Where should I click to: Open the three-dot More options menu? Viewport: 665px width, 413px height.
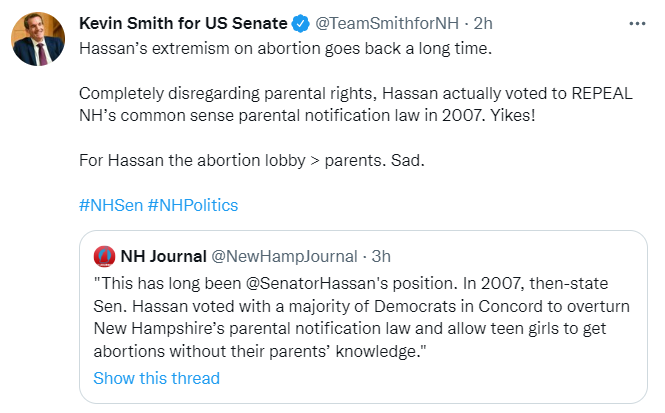637,23
